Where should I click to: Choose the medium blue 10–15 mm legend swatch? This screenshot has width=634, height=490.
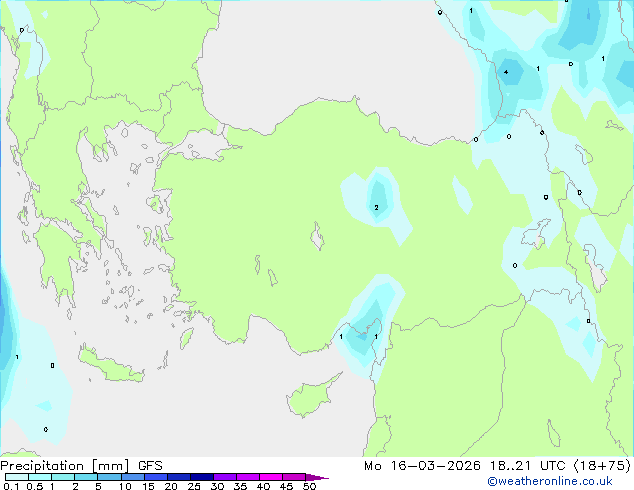(x=133, y=477)
